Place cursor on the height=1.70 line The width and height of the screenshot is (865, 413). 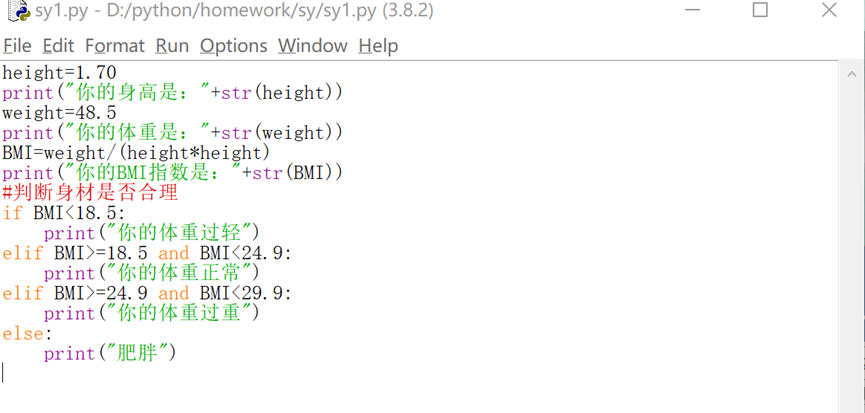click(x=59, y=72)
